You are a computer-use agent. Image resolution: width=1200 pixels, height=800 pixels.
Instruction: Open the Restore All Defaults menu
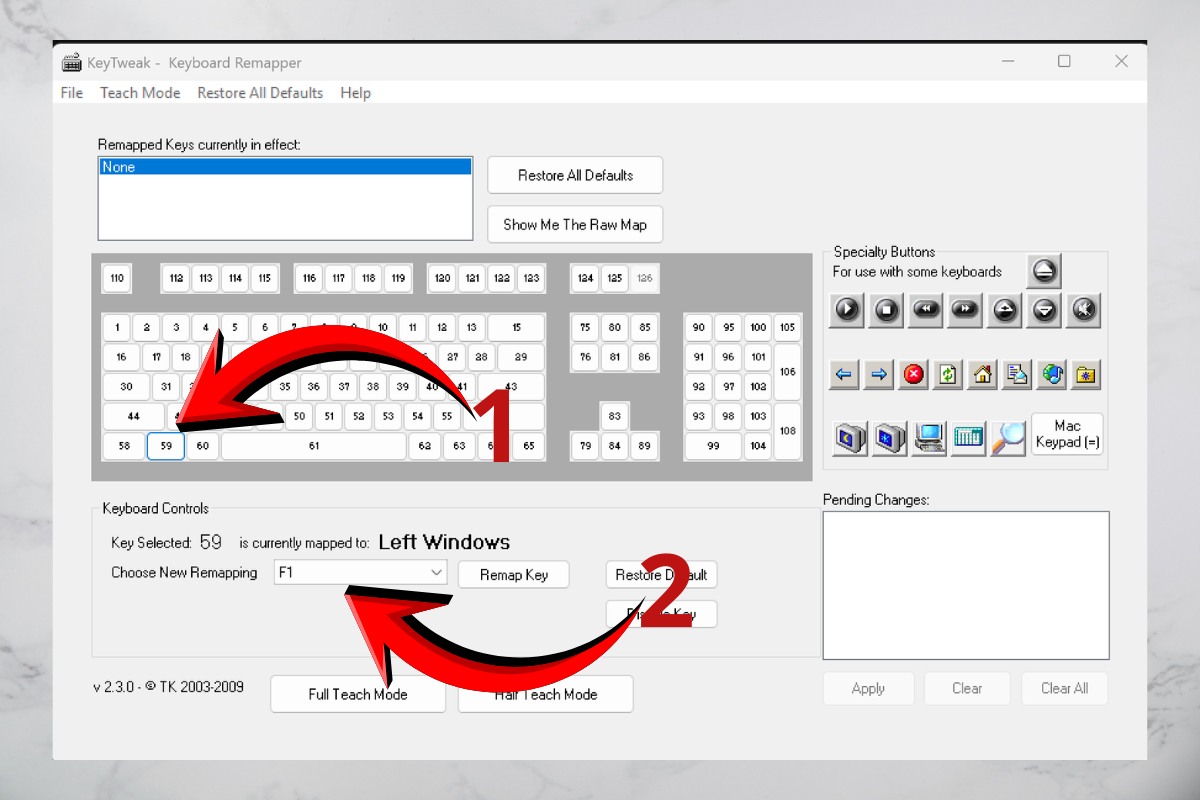[x=260, y=93]
